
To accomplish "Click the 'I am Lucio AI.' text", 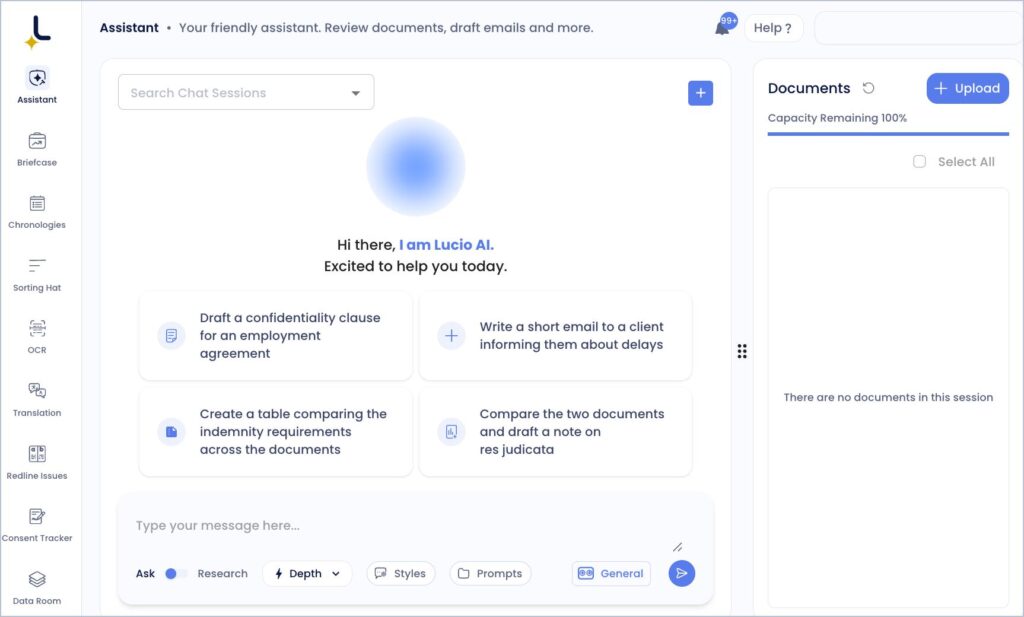I will click(x=447, y=245).
